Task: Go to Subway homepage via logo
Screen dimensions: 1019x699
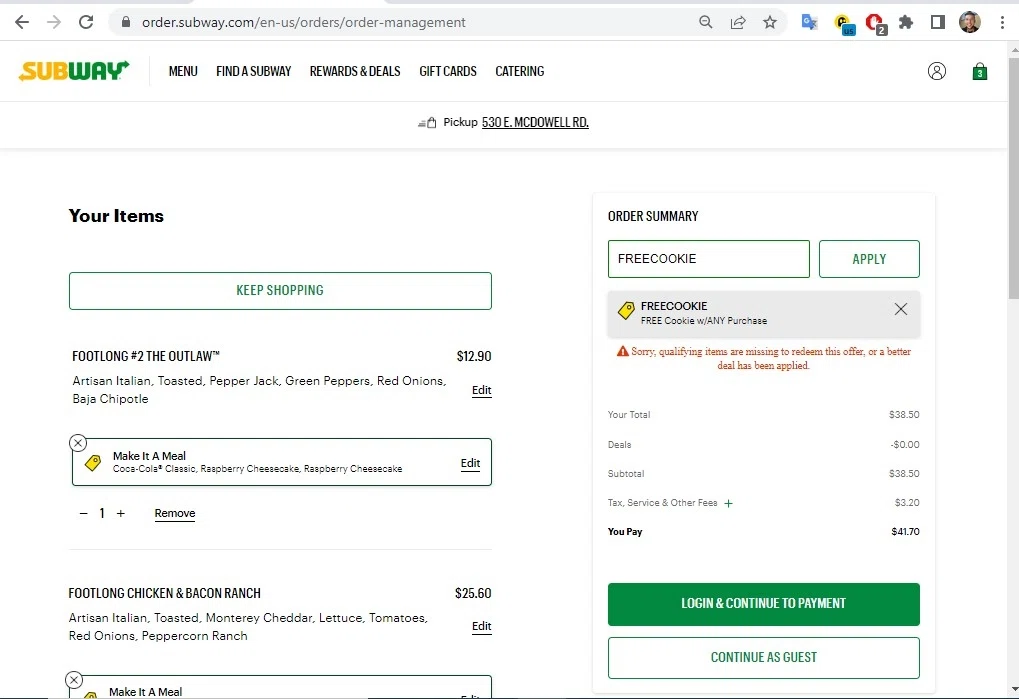Action: point(73,71)
